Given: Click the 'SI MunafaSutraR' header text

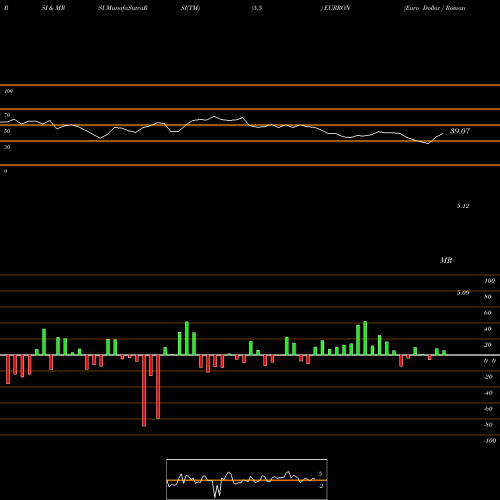Looking at the screenshot, I should pos(123,8).
